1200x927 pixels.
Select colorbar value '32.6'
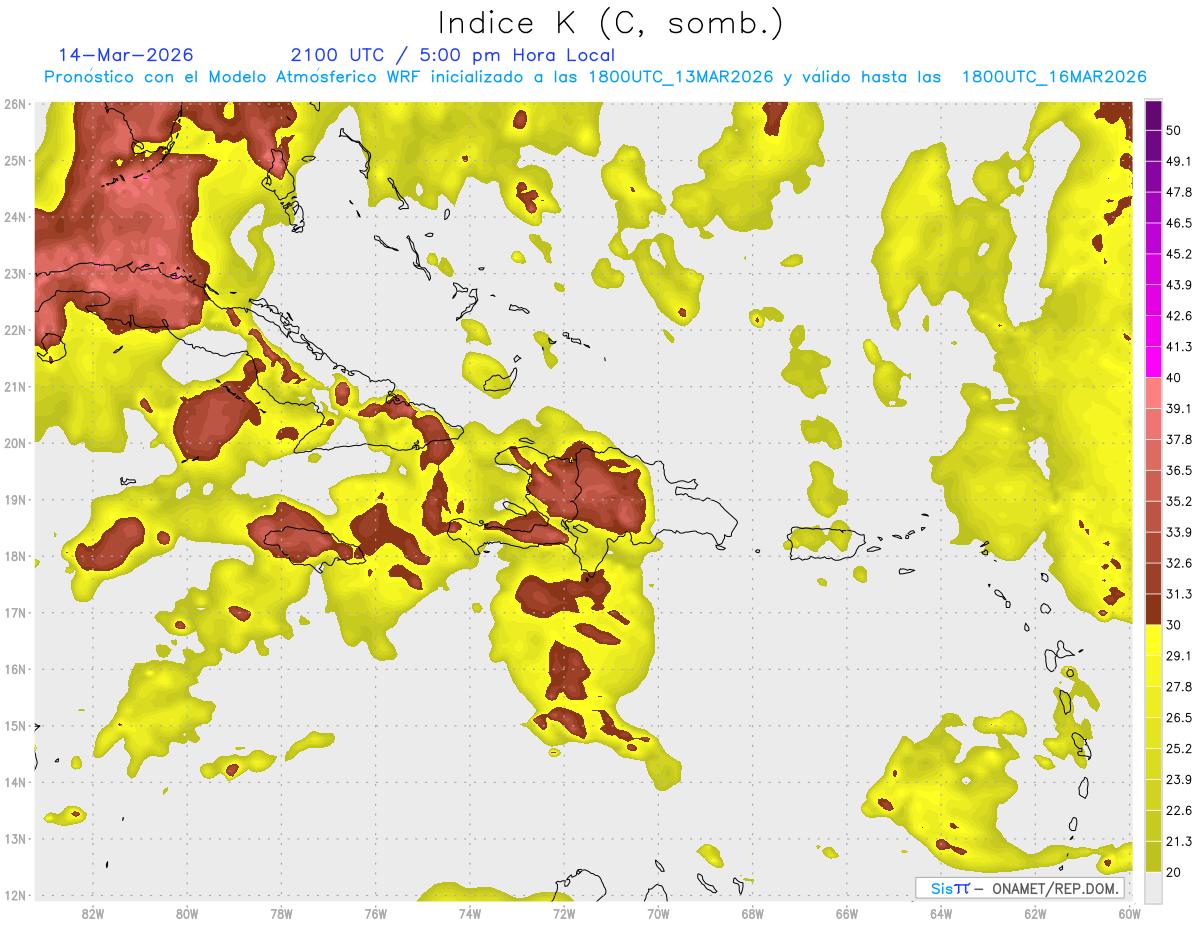[1179, 563]
